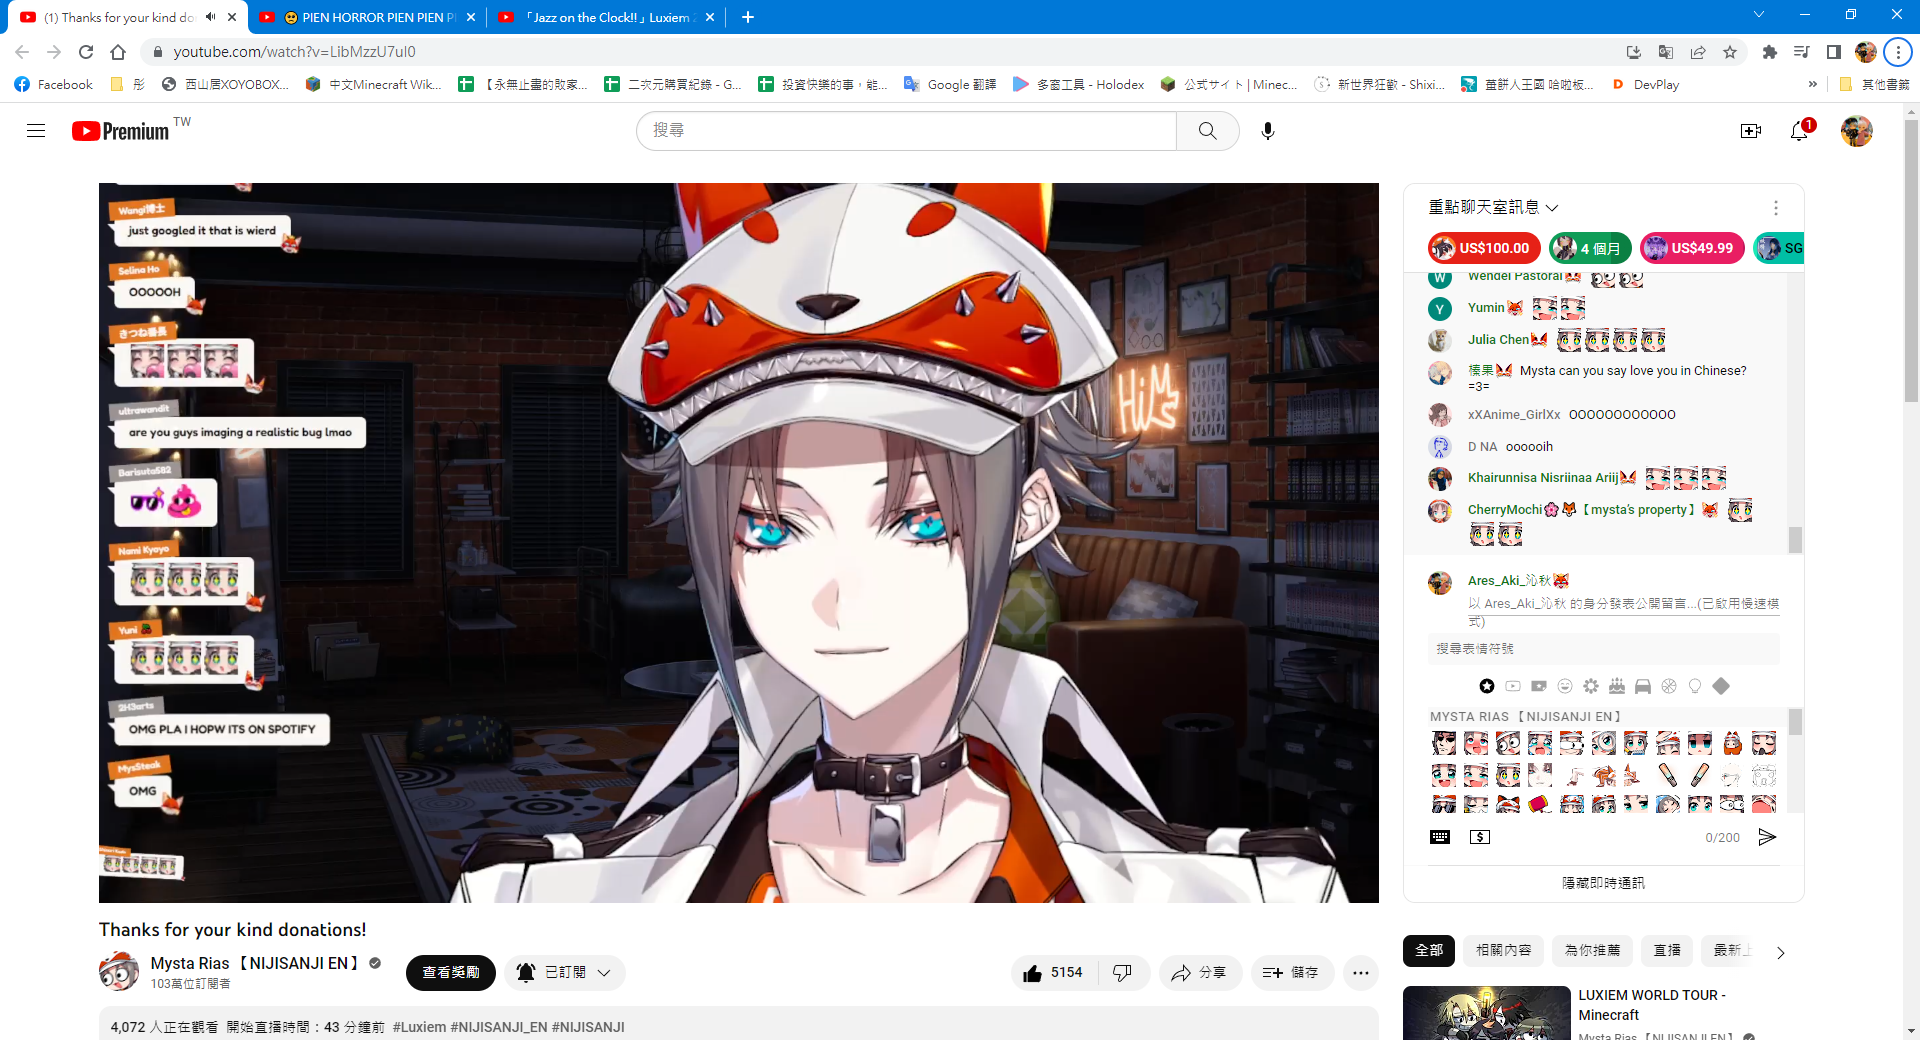The image size is (1920, 1040).
Task: Activate voice search microphone
Action: click(x=1268, y=131)
